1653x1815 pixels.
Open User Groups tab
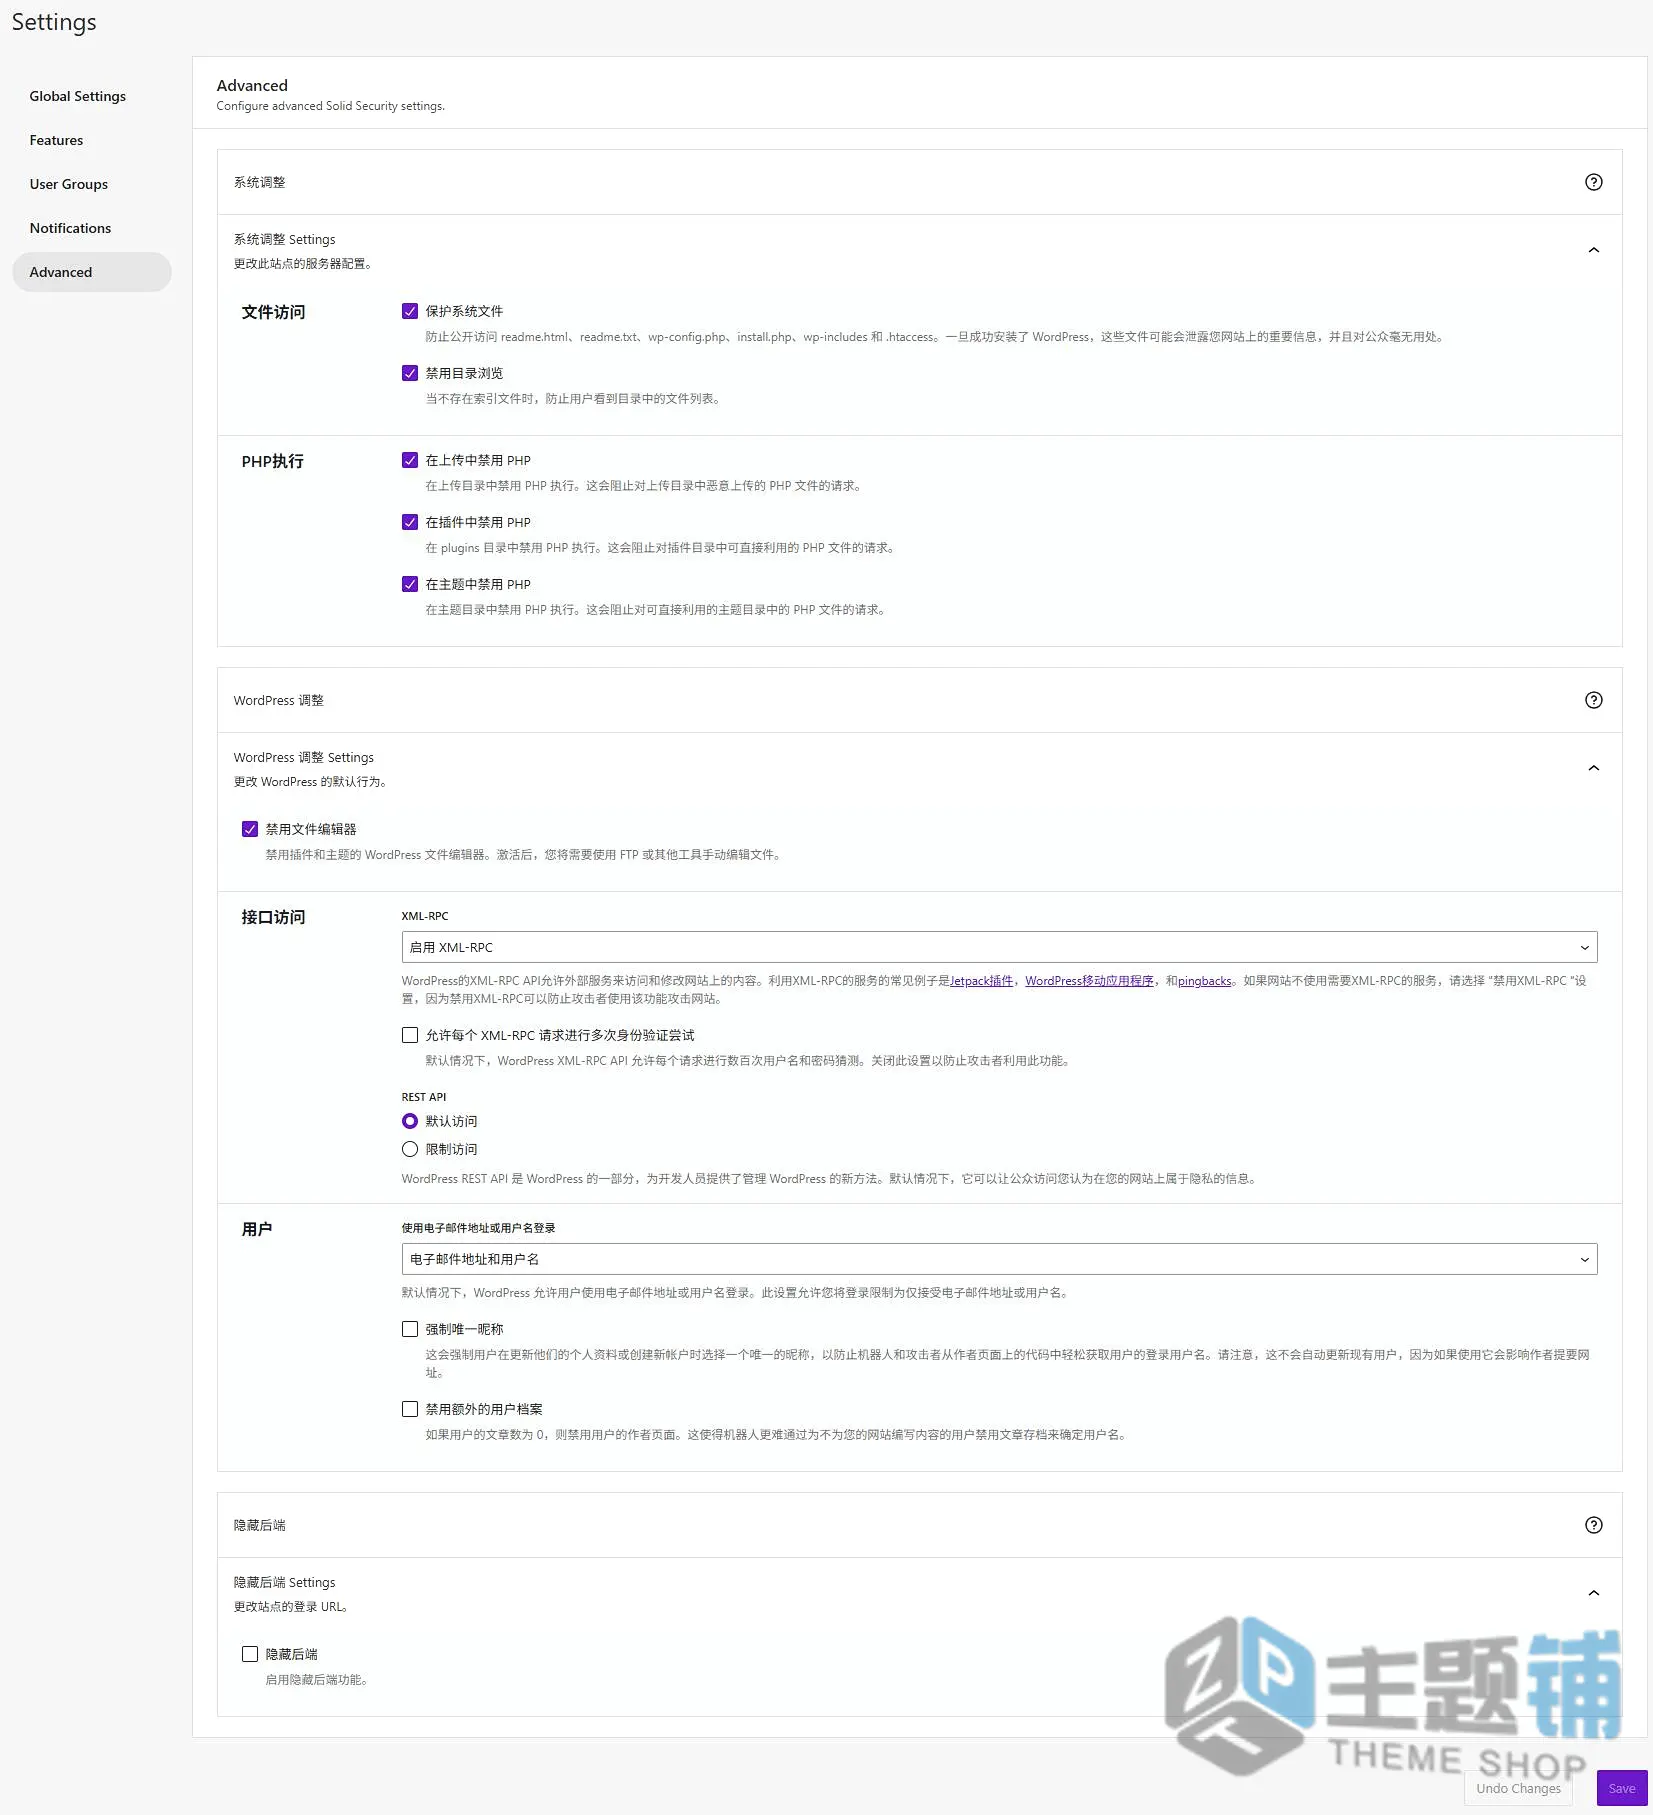[92, 184]
